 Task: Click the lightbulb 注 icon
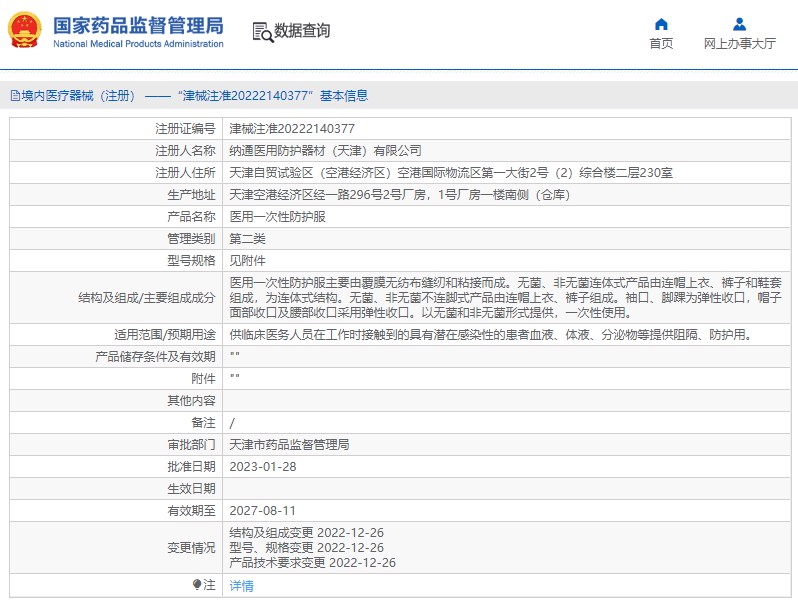197,584
